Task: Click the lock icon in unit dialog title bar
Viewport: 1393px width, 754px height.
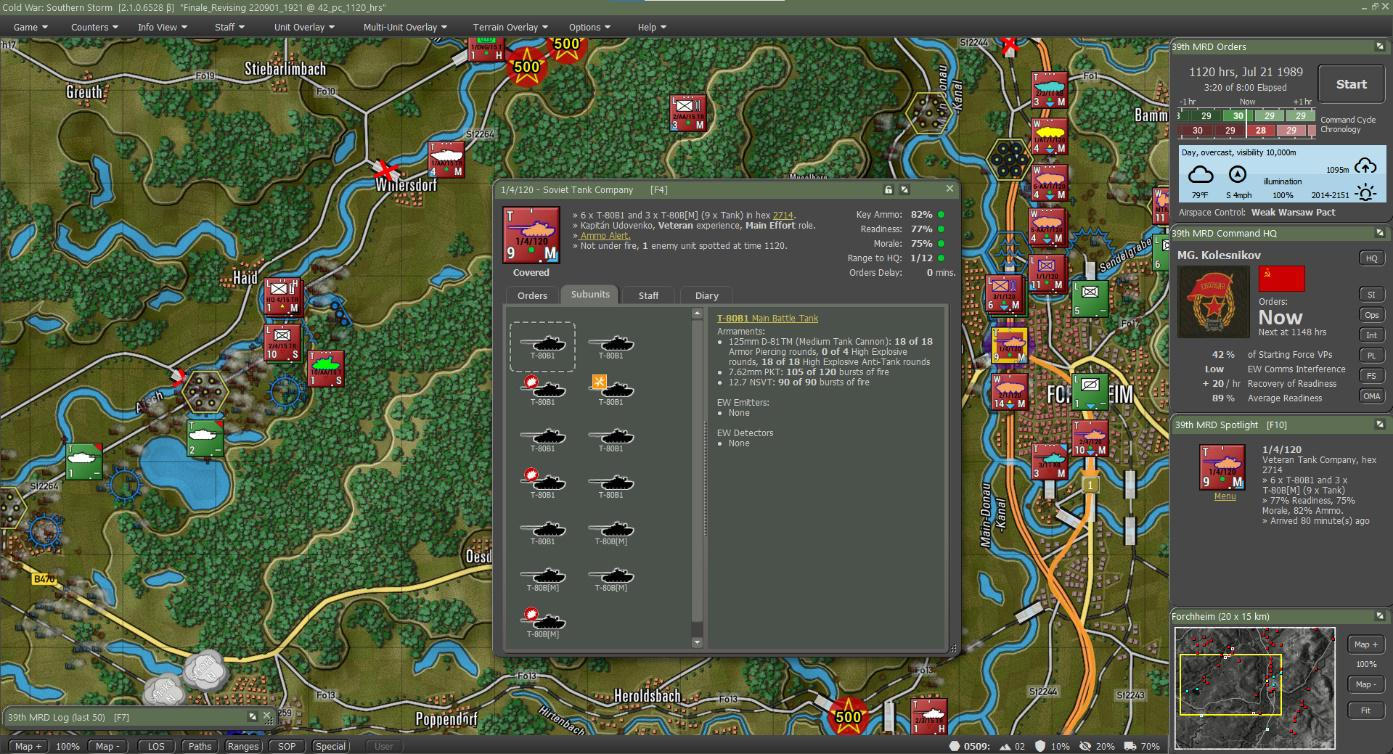Action: 888,189
